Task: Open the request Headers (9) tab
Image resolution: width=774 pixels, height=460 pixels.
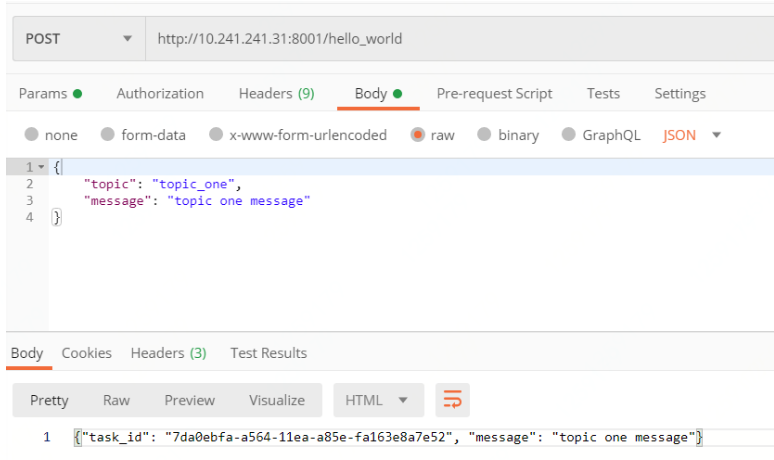Action: coord(276,93)
